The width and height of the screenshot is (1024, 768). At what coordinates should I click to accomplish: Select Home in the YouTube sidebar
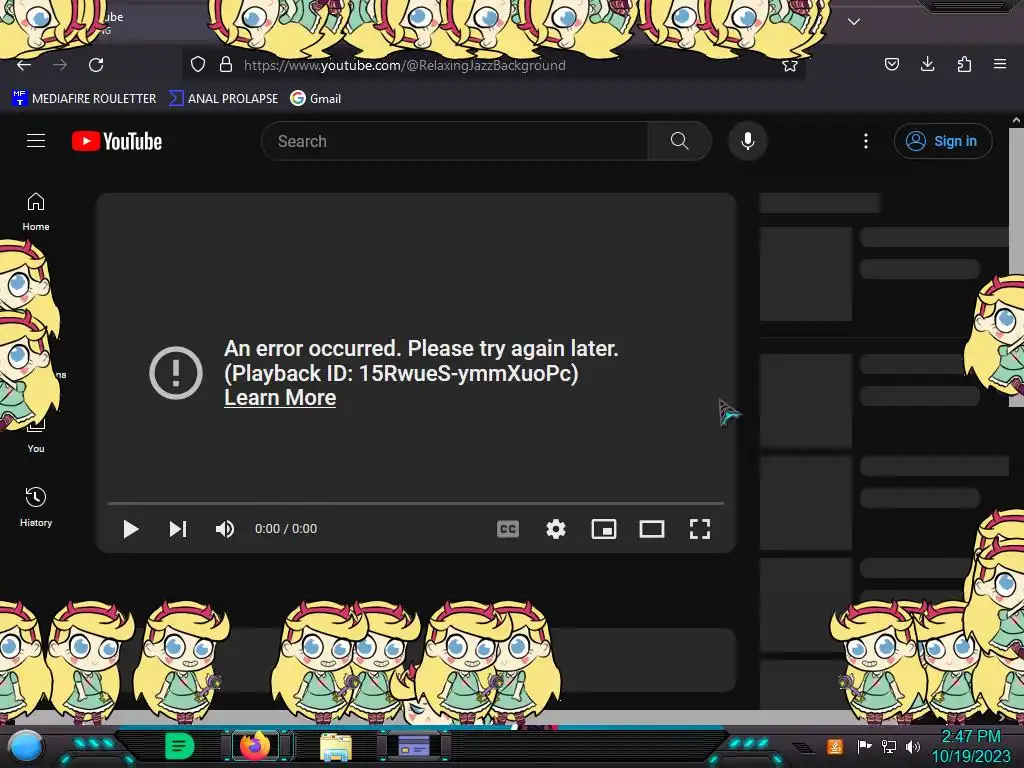point(36,212)
